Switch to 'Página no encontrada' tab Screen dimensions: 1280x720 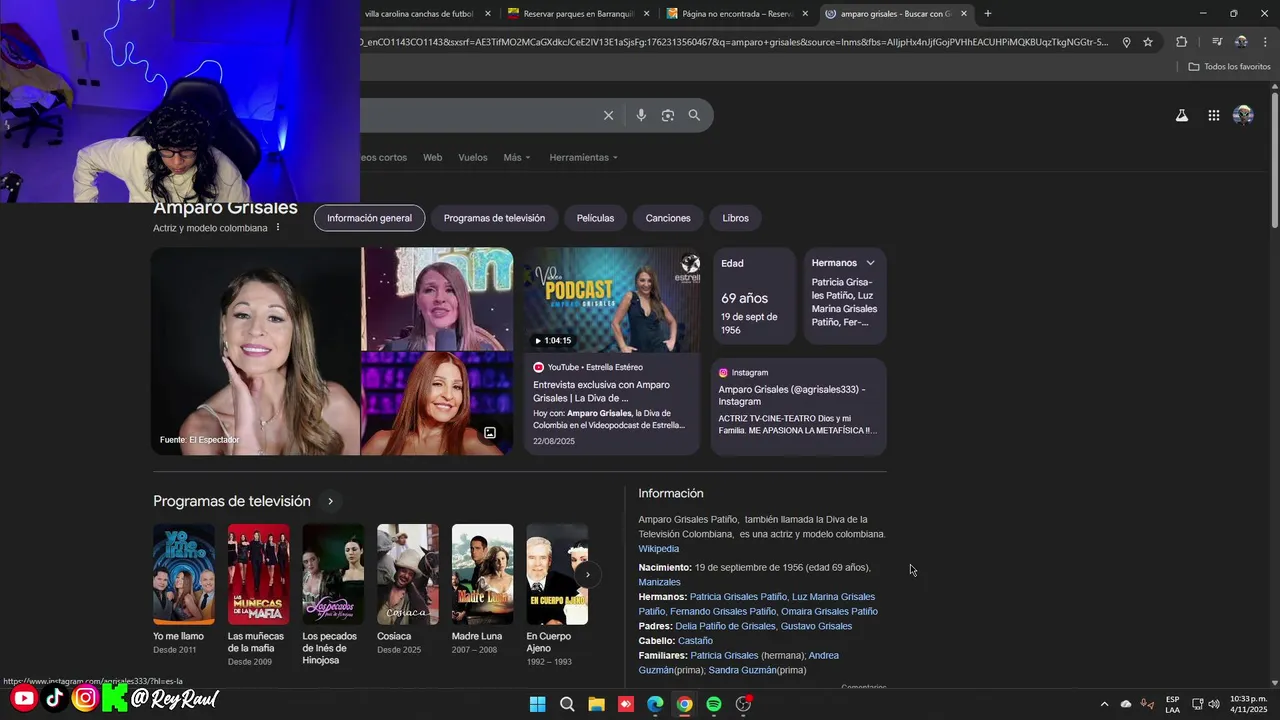click(736, 14)
